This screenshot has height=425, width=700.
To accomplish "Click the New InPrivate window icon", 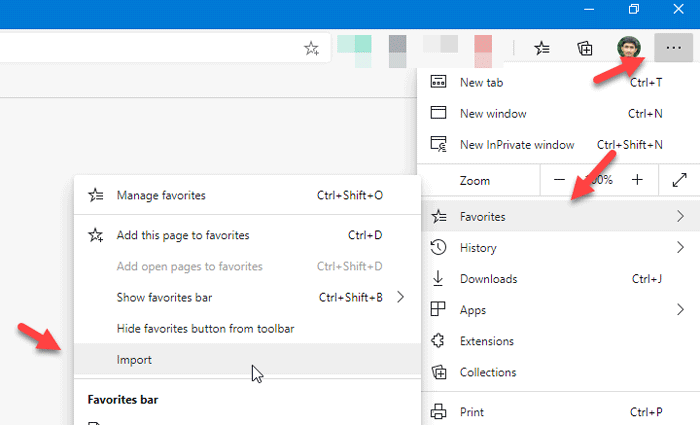I will point(438,144).
